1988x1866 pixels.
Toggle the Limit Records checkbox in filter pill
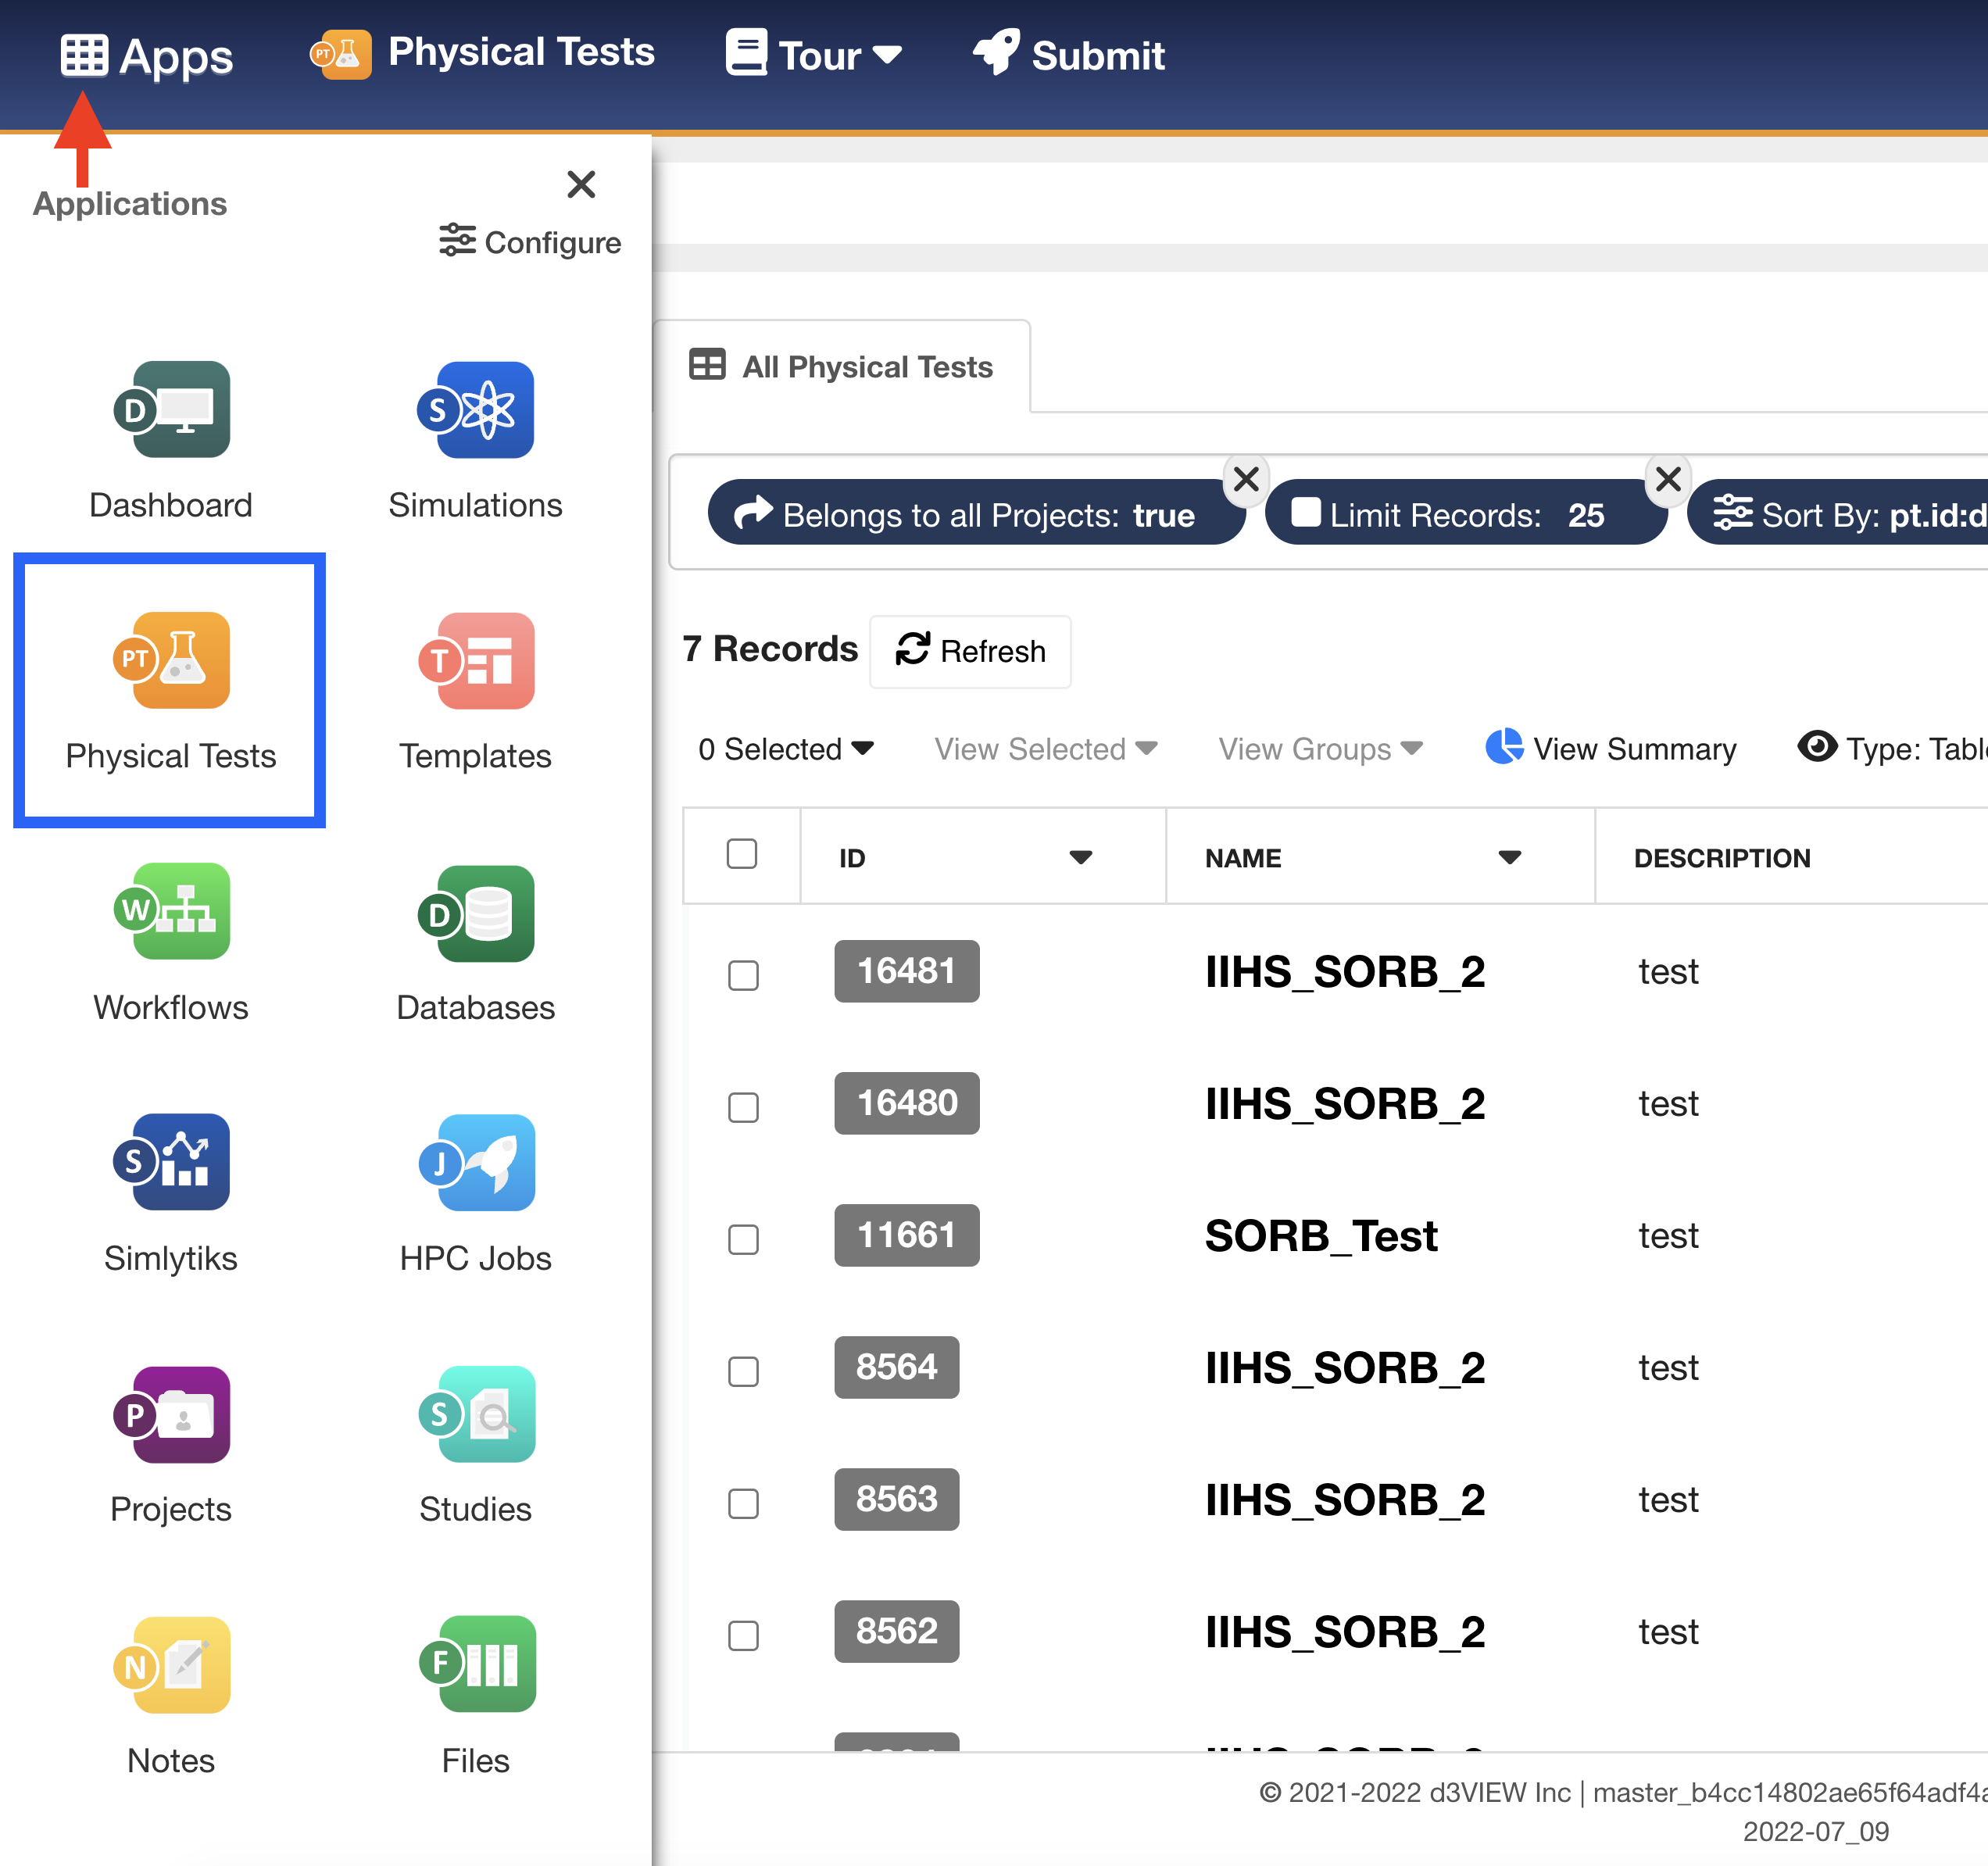pos(1306,512)
